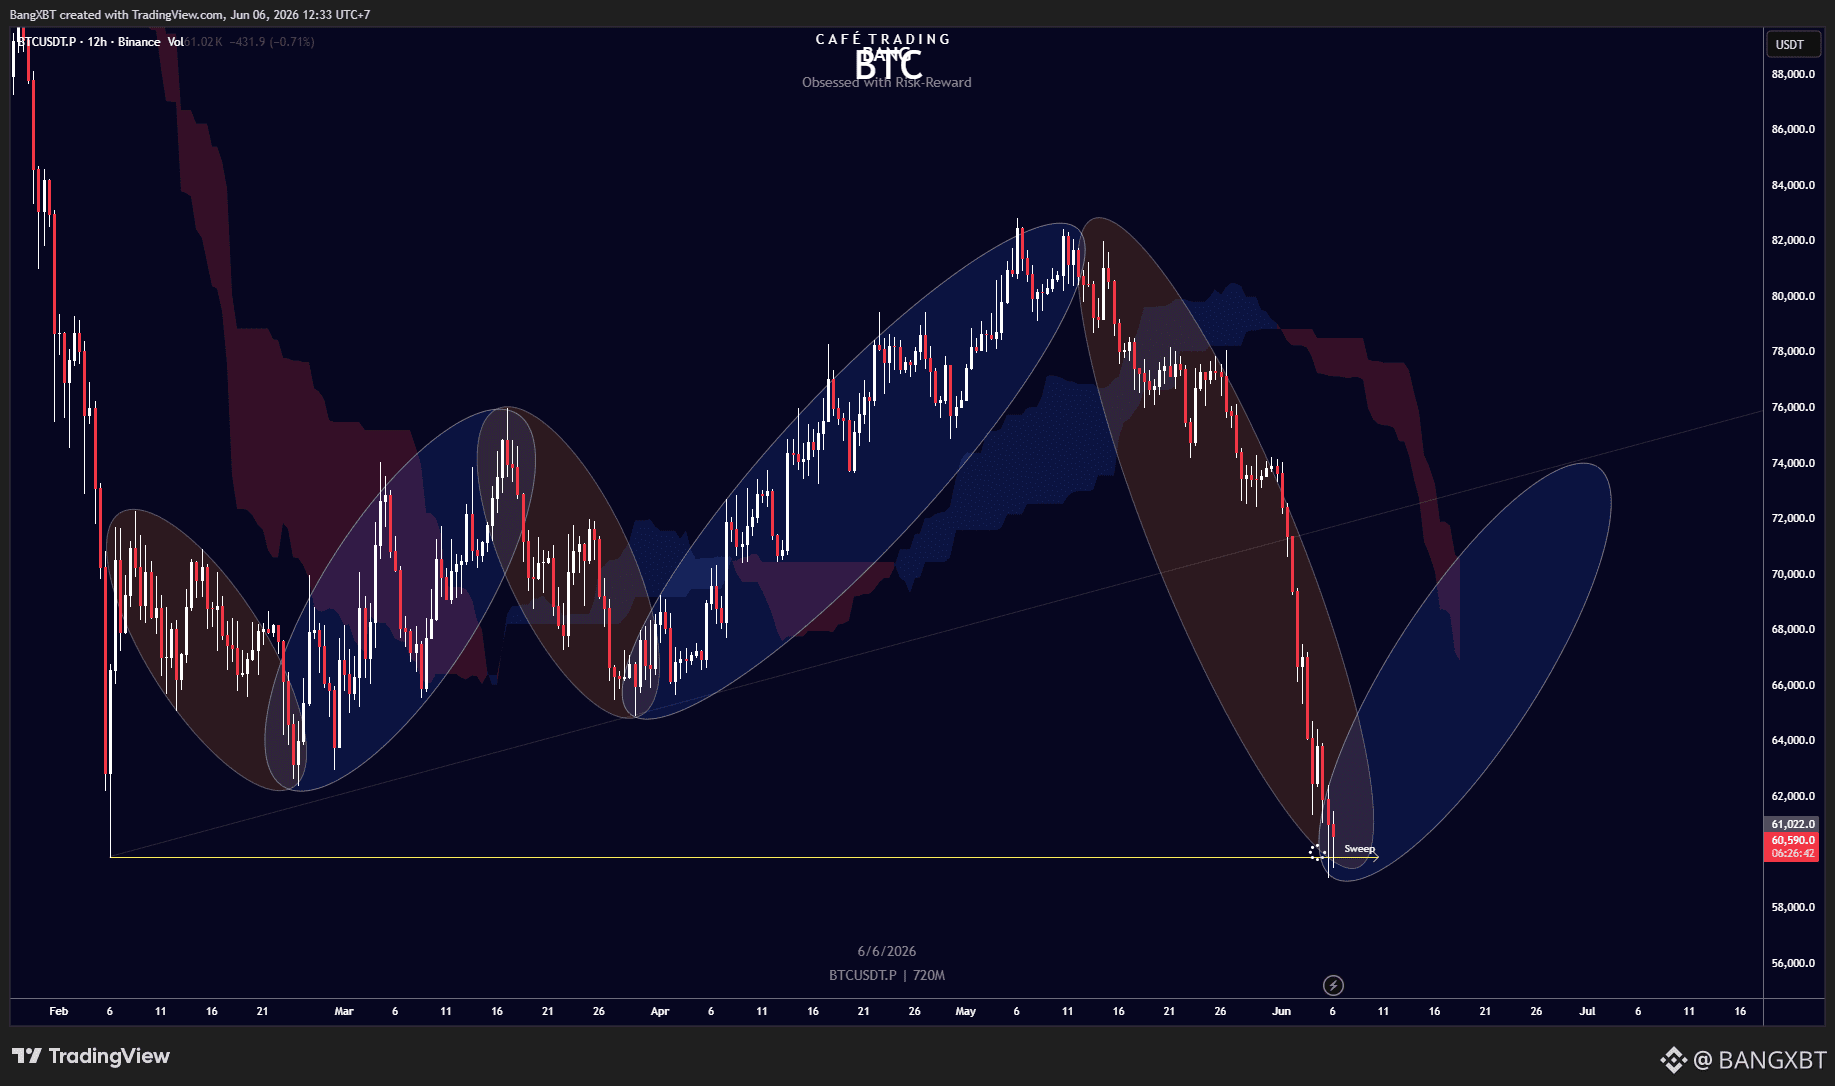Select the Sweep annotation label
This screenshot has width=1835, height=1086.
point(1359,849)
